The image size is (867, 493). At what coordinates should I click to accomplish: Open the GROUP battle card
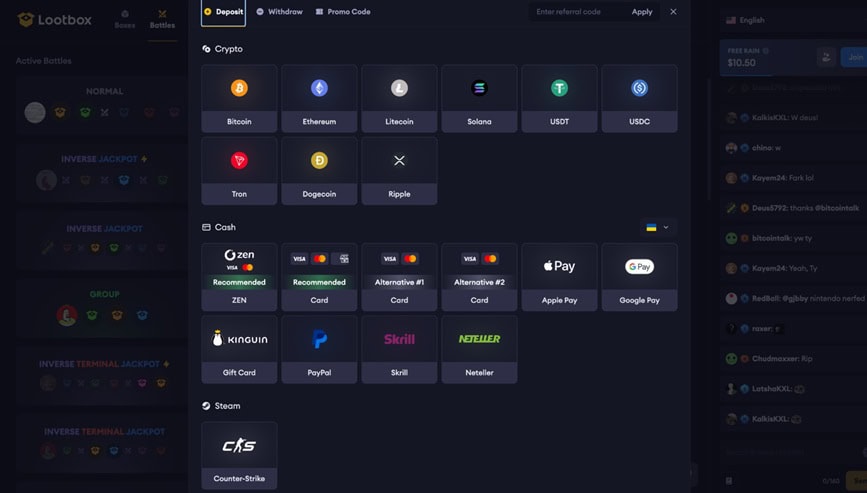coord(101,309)
